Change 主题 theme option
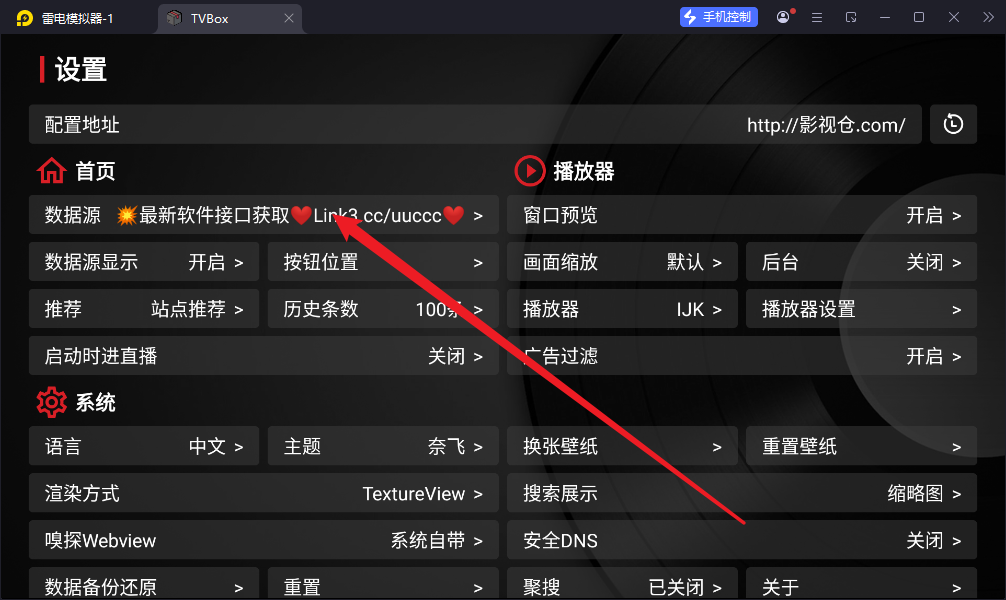Viewport: 1006px width, 600px height. tap(383, 446)
